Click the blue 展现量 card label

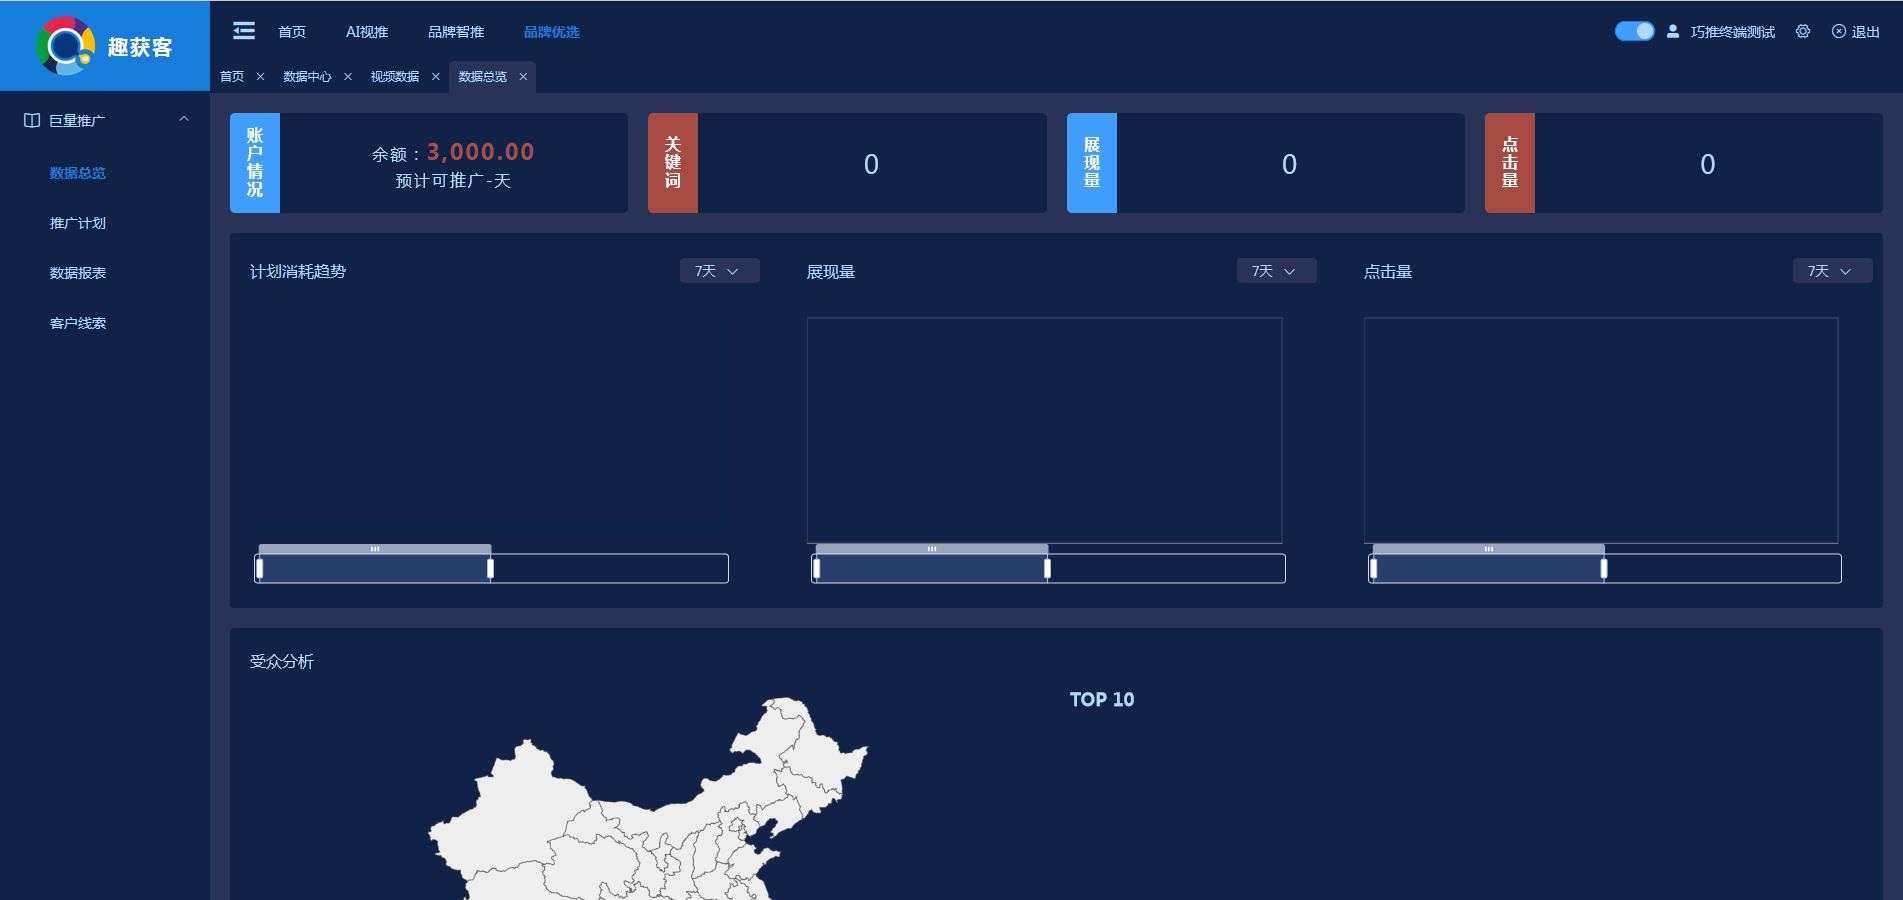[x=1092, y=162]
